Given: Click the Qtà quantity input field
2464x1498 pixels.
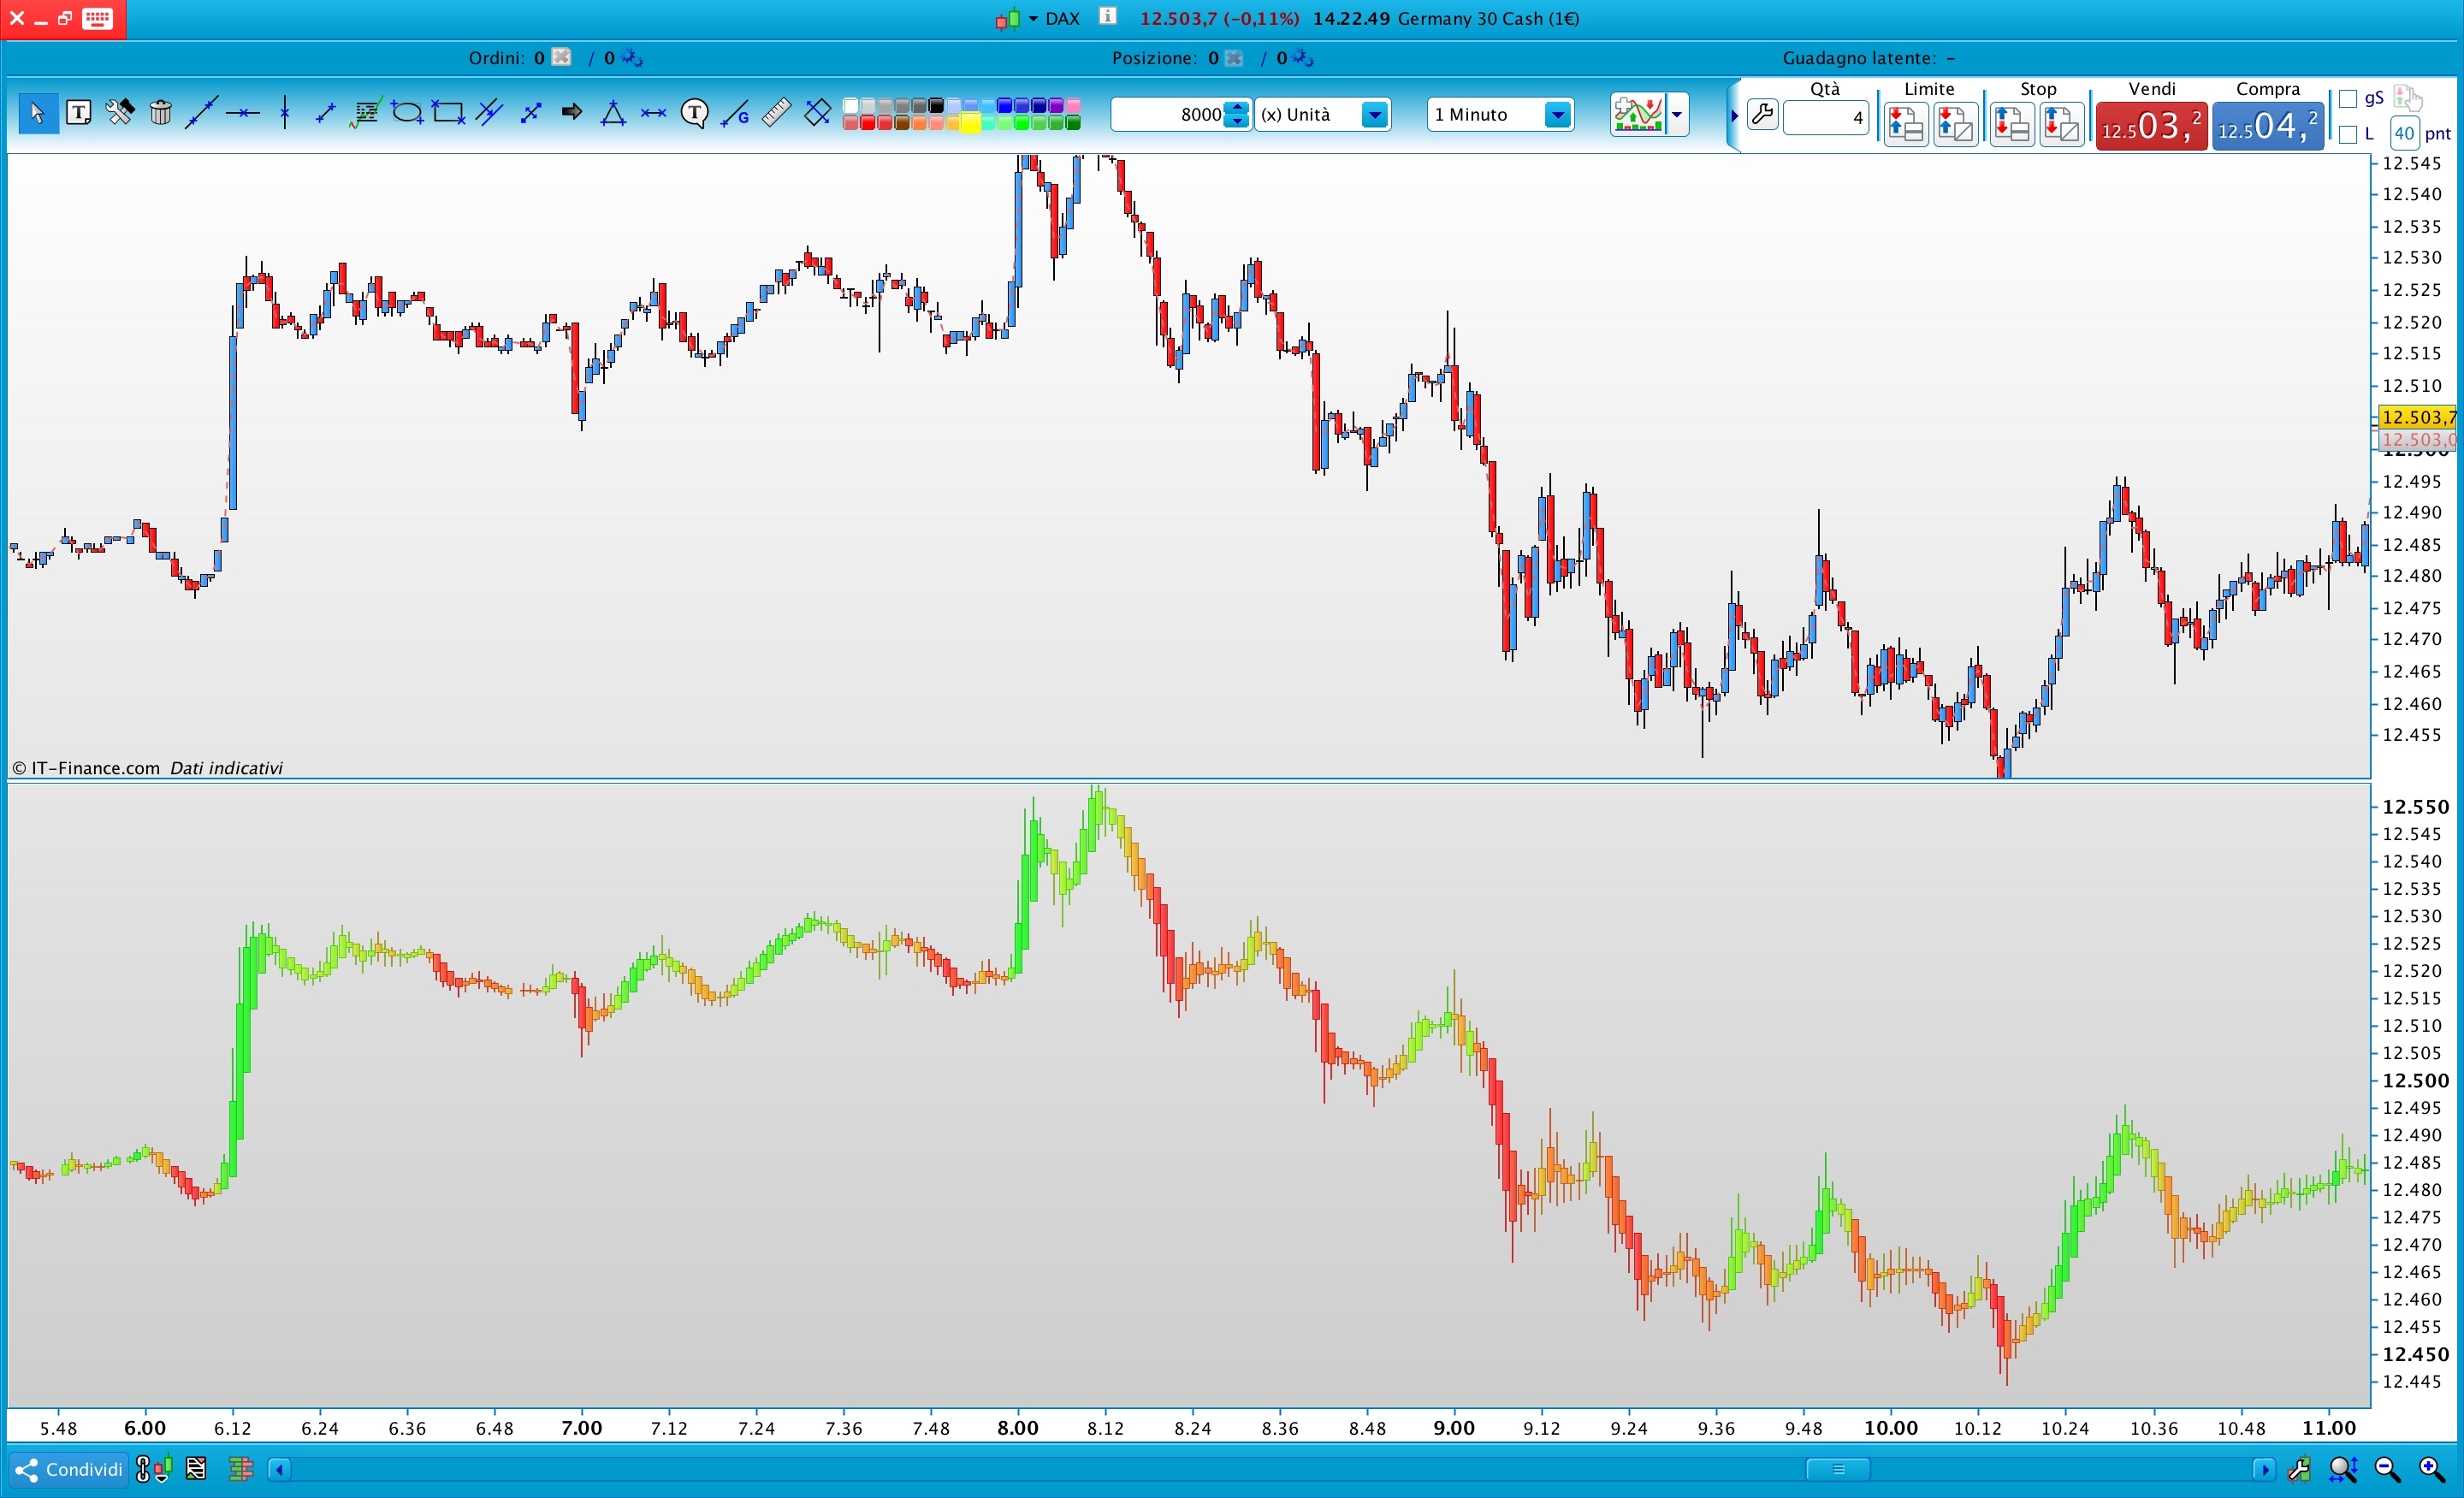Looking at the screenshot, I should [x=1825, y=118].
